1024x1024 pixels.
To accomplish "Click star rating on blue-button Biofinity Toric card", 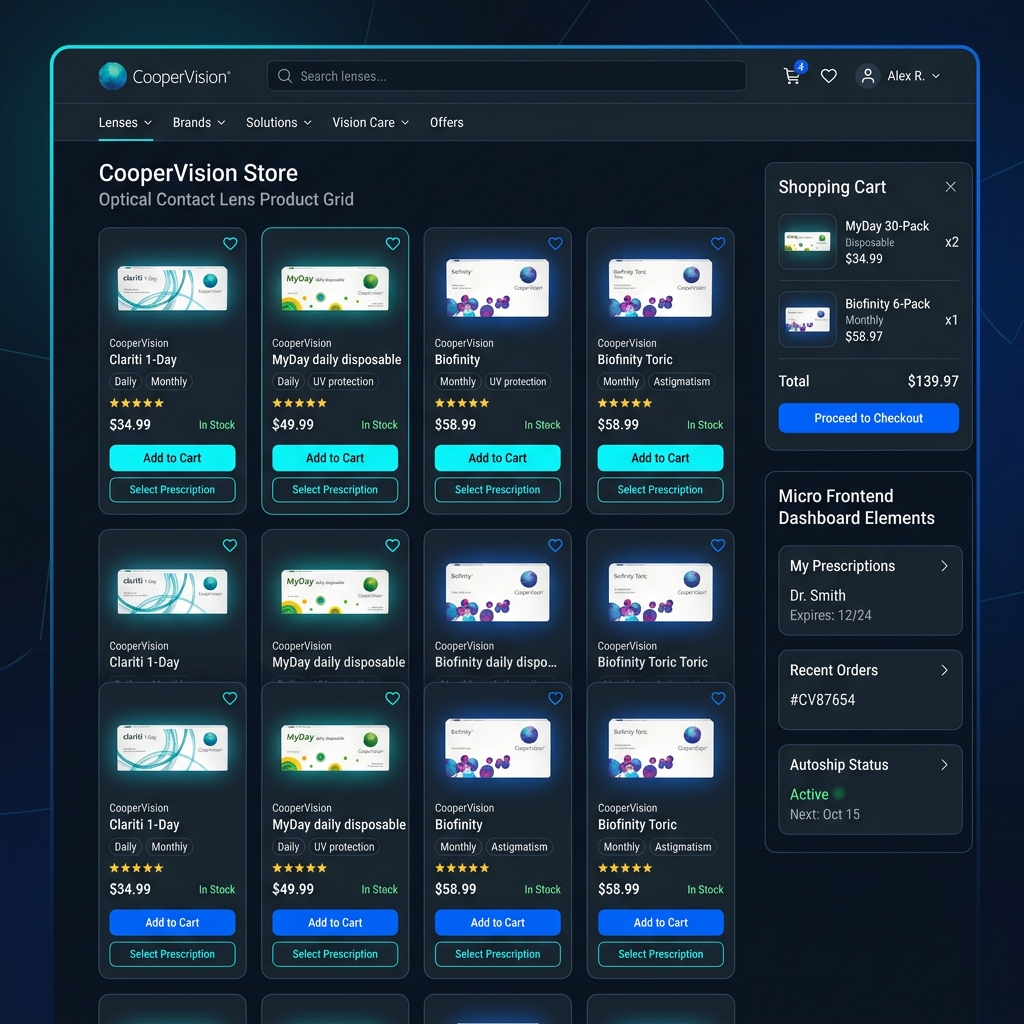I will coord(625,868).
